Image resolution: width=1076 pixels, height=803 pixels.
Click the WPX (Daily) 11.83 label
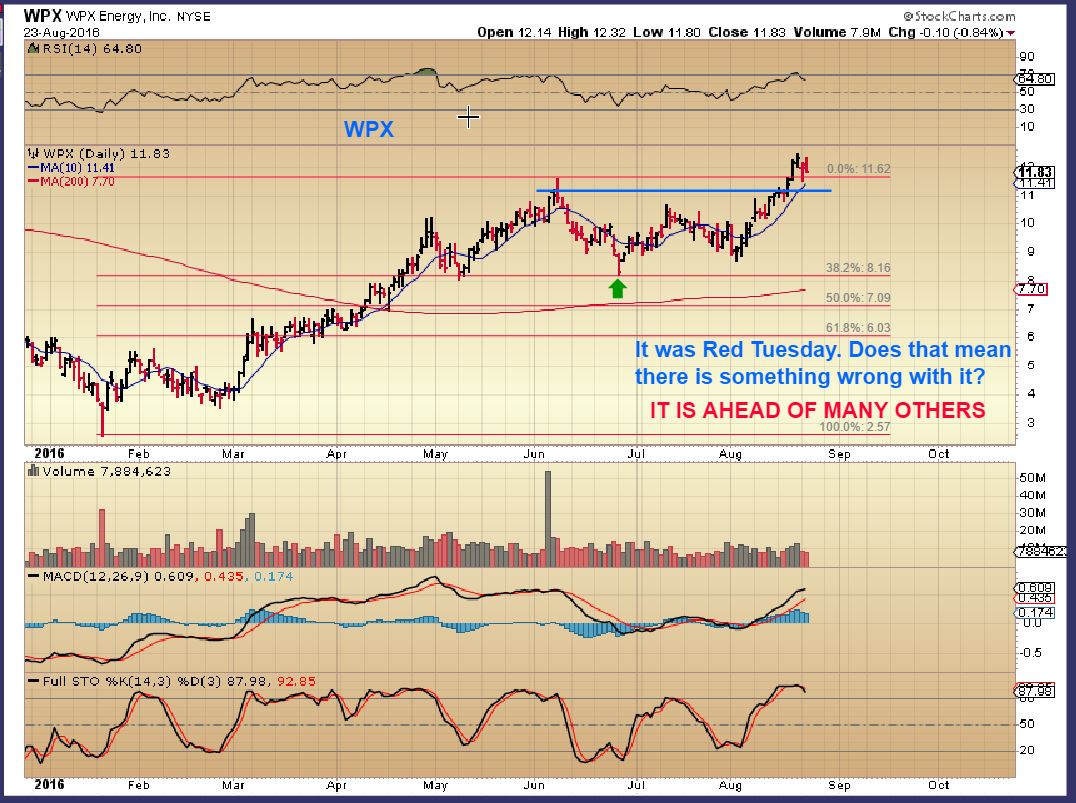(106, 154)
